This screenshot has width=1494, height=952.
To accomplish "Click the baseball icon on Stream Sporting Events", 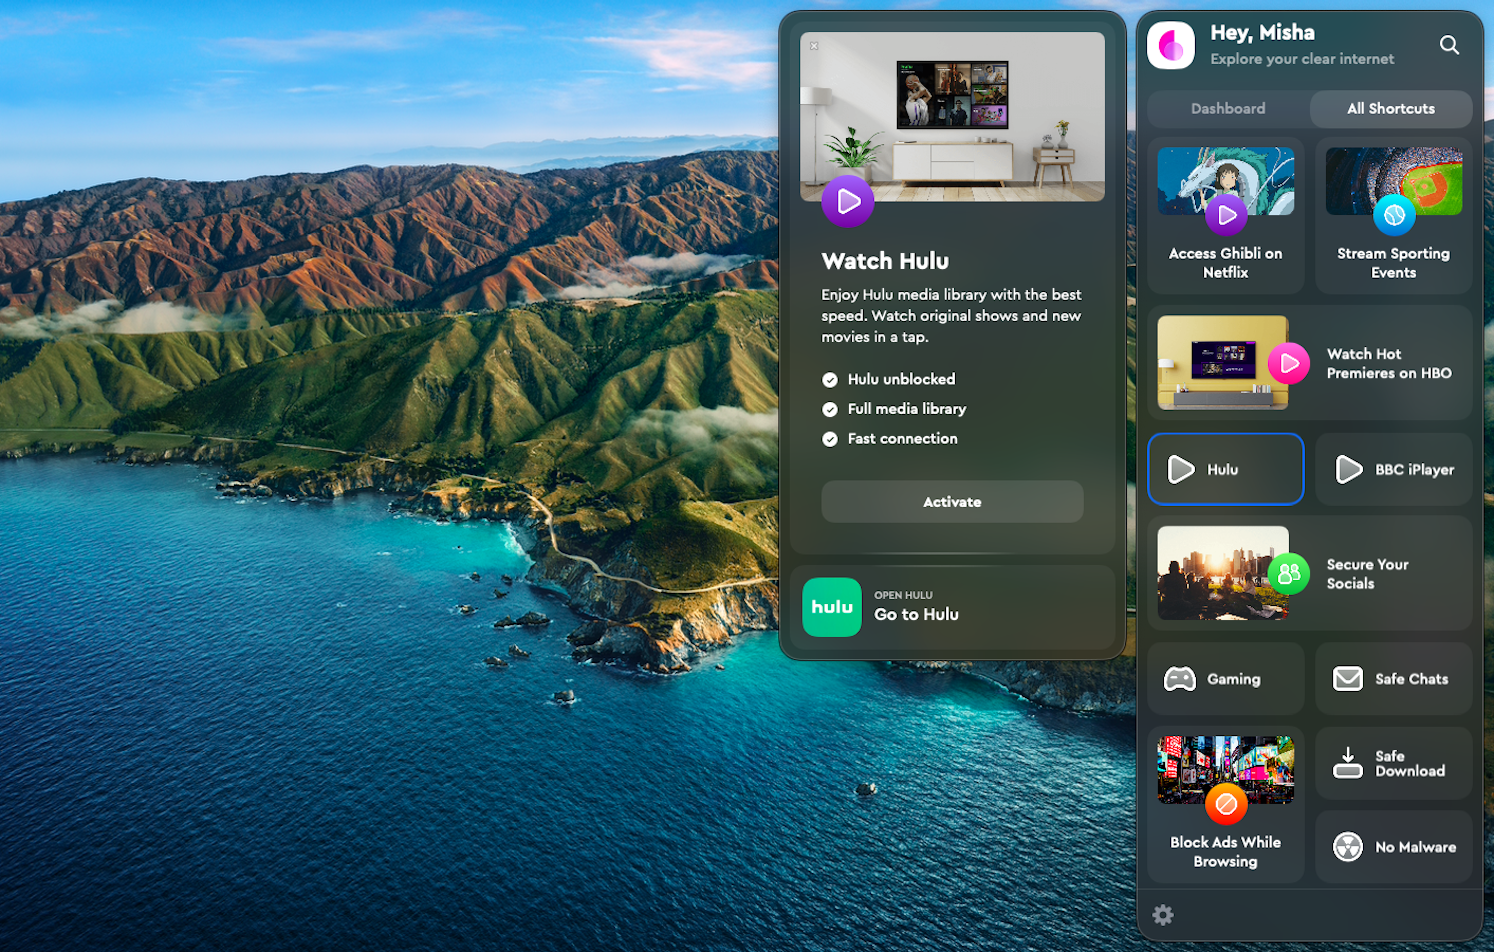I will tap(1396, 214).
